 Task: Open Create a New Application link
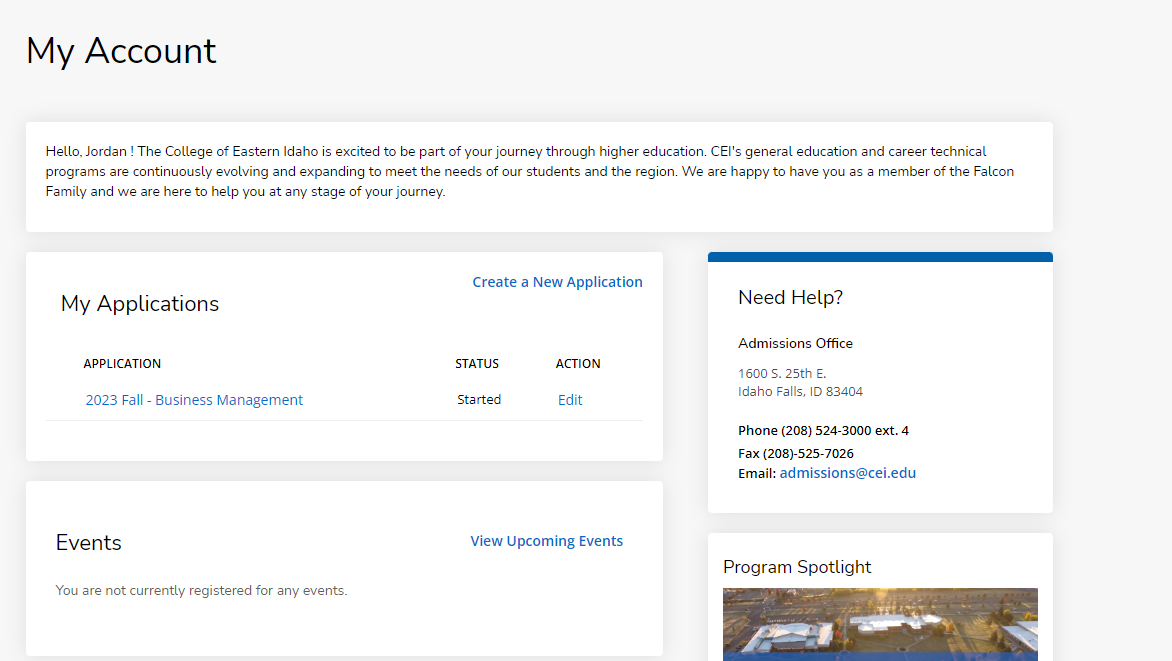coord(557,282)
